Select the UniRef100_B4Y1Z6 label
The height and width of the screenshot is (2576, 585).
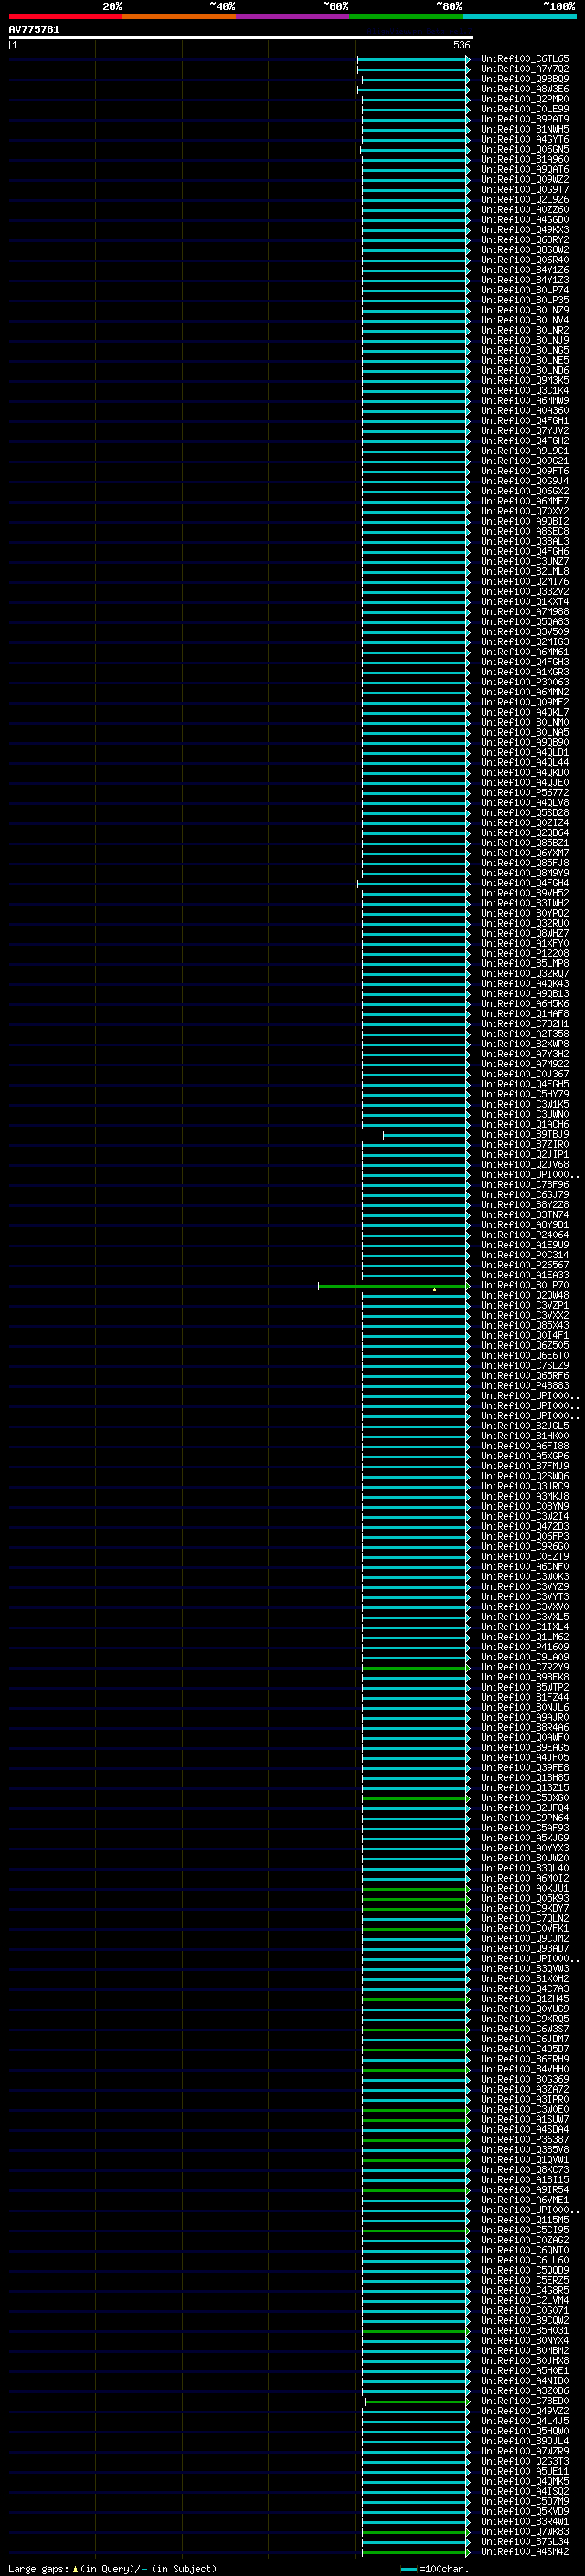525,270
